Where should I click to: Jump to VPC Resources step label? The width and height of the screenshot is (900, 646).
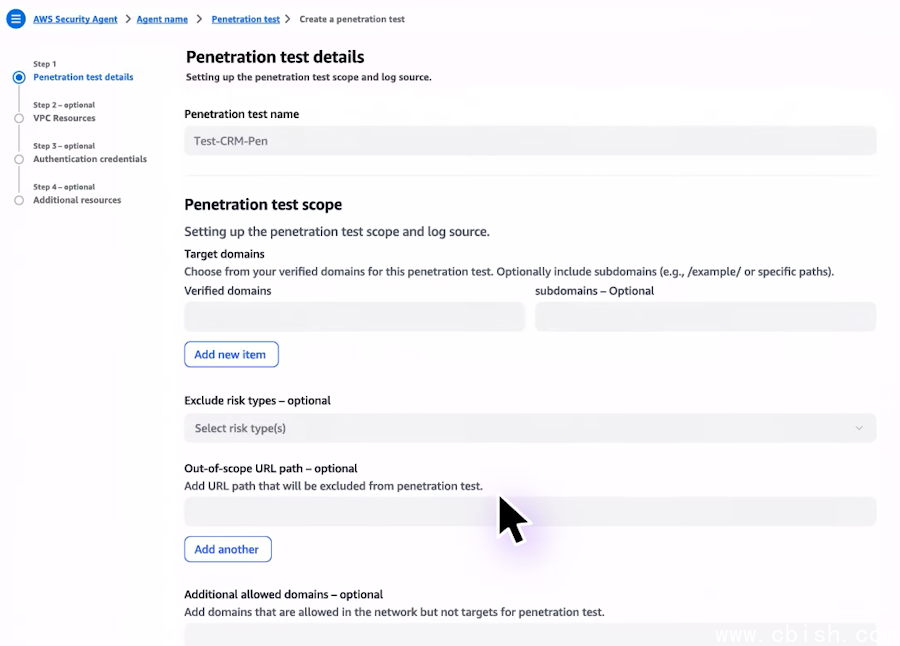64,118
